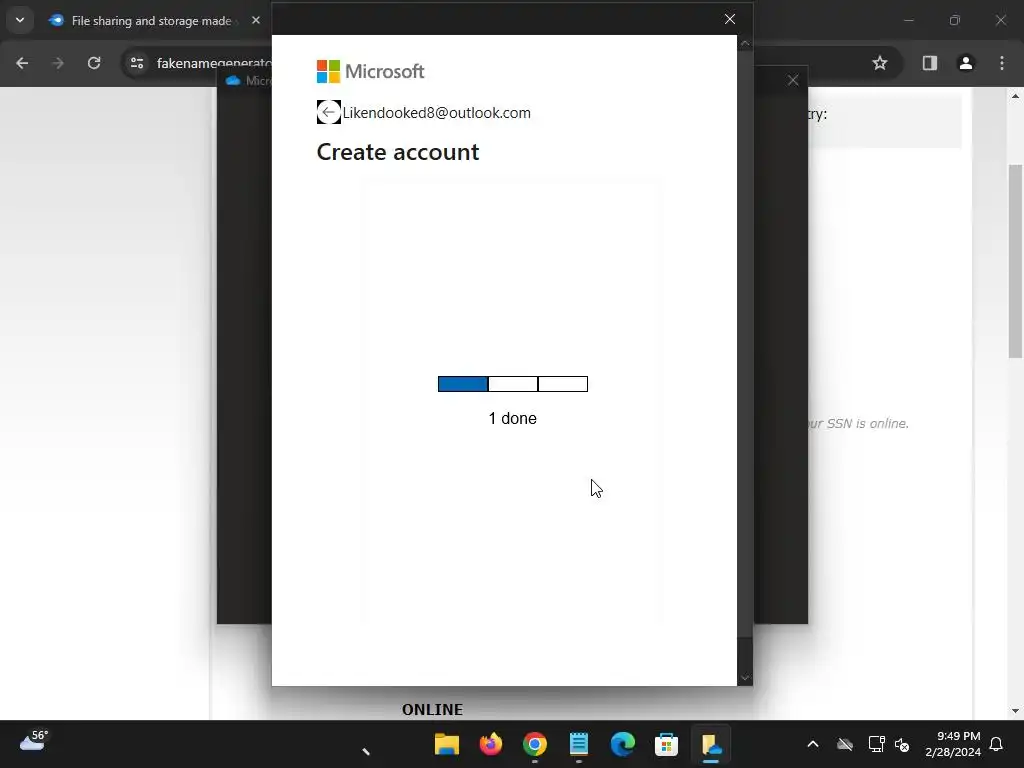The height and width of the screenshot is (768, 1024).
Task: Close the Create account dialog window
Action: click(x=730, y=19)
